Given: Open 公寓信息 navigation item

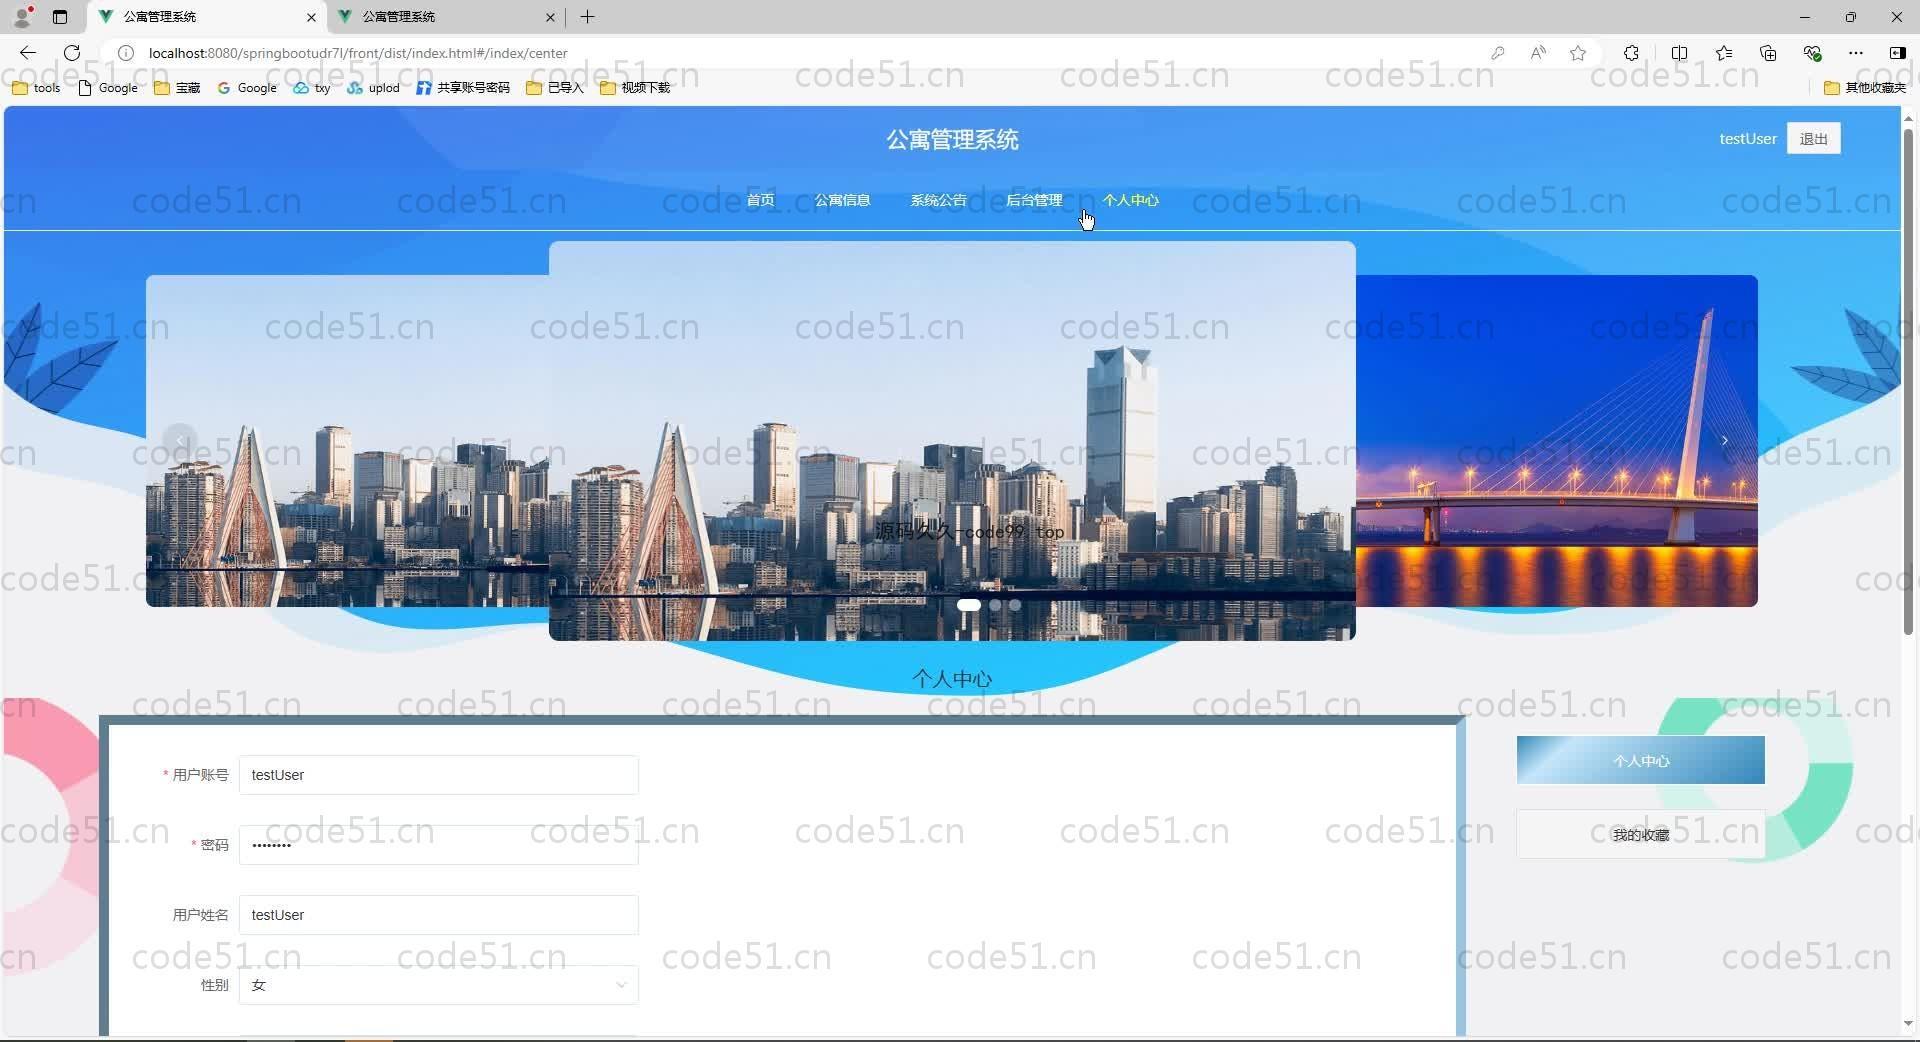Looking at the screenshot, I should tap(842, 200).
